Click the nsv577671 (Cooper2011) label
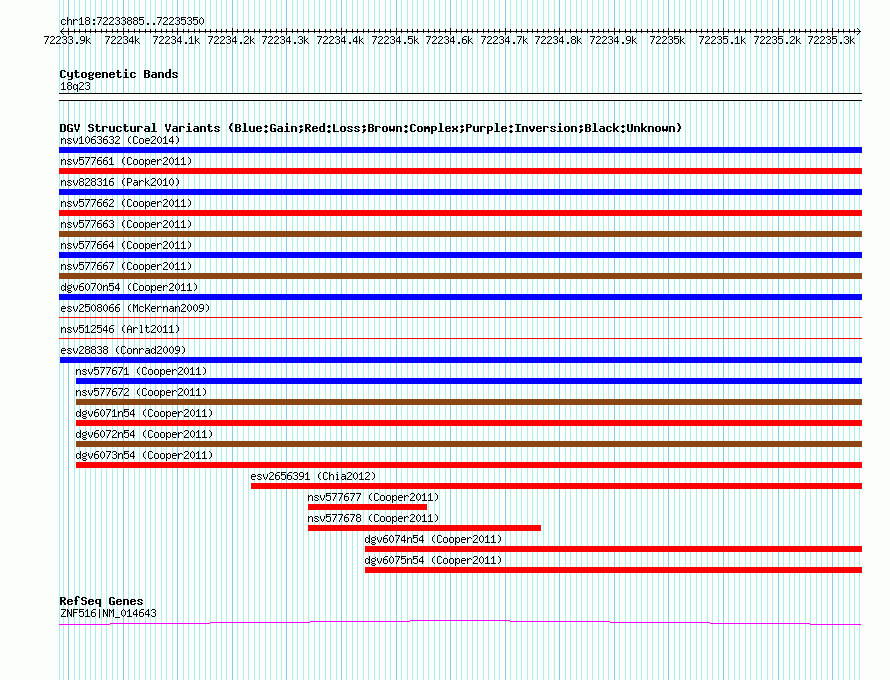 pos(141,371)
